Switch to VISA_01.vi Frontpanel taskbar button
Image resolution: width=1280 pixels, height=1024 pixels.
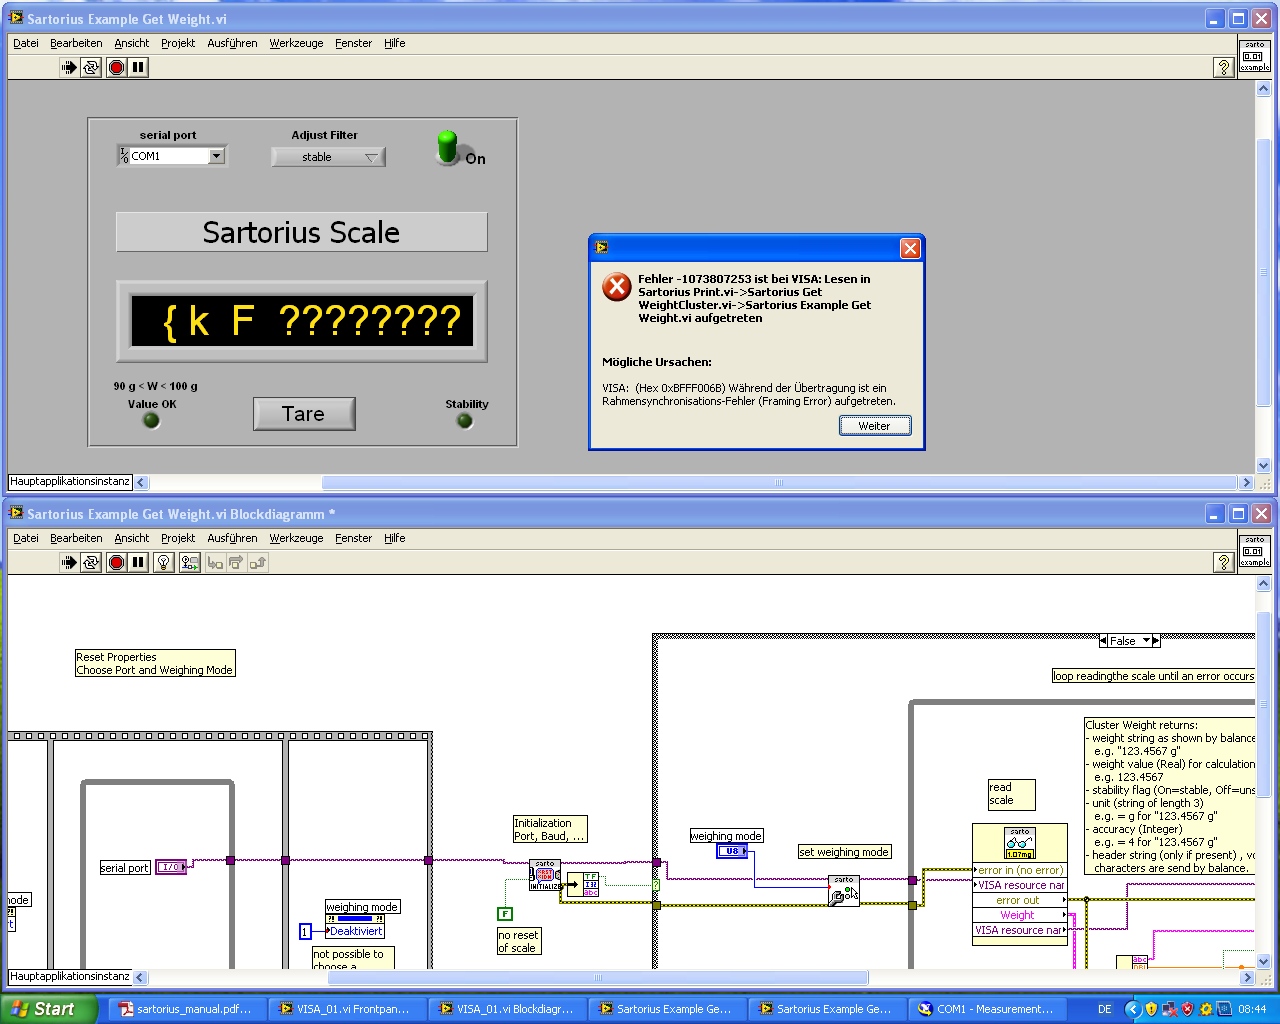347,1009
